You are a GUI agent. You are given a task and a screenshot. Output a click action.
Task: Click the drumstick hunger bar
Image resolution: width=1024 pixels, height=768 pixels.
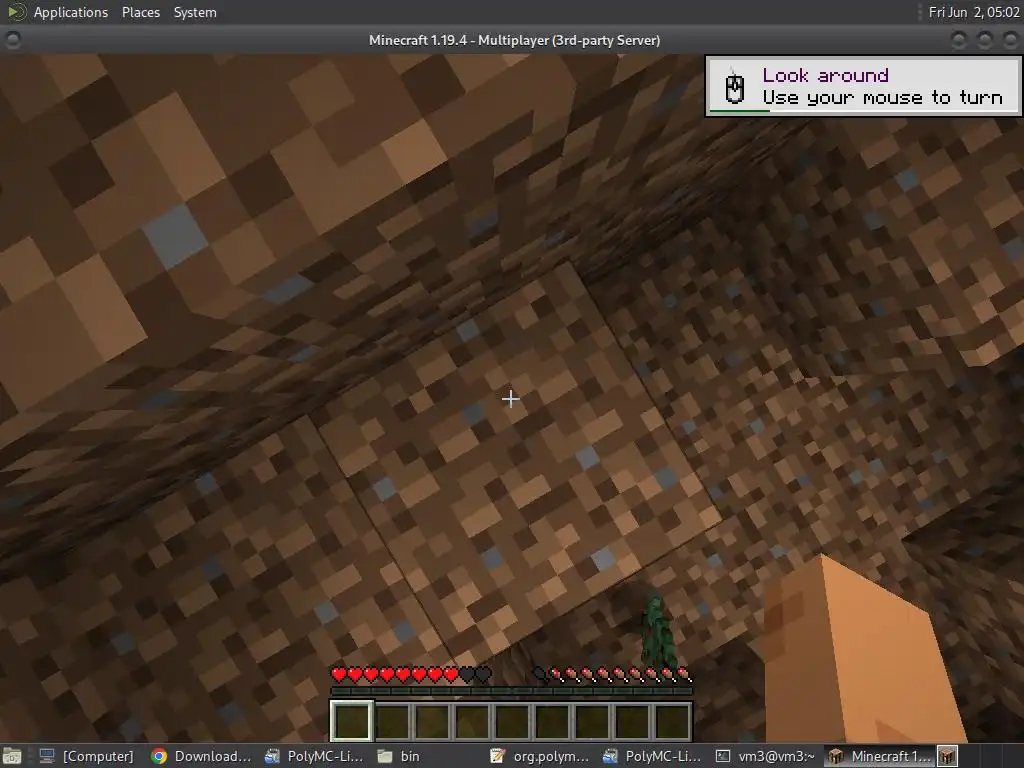[612, 675]
